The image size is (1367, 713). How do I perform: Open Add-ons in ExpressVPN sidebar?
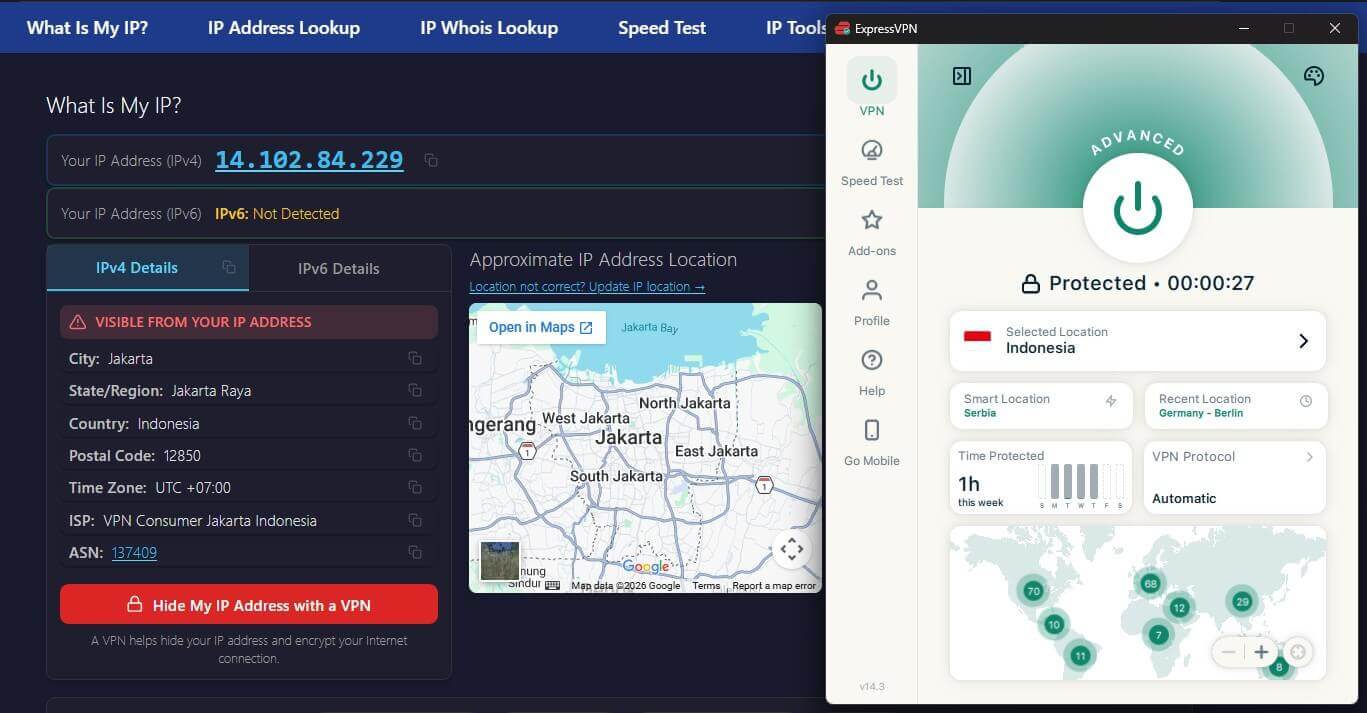click(871, 232)
